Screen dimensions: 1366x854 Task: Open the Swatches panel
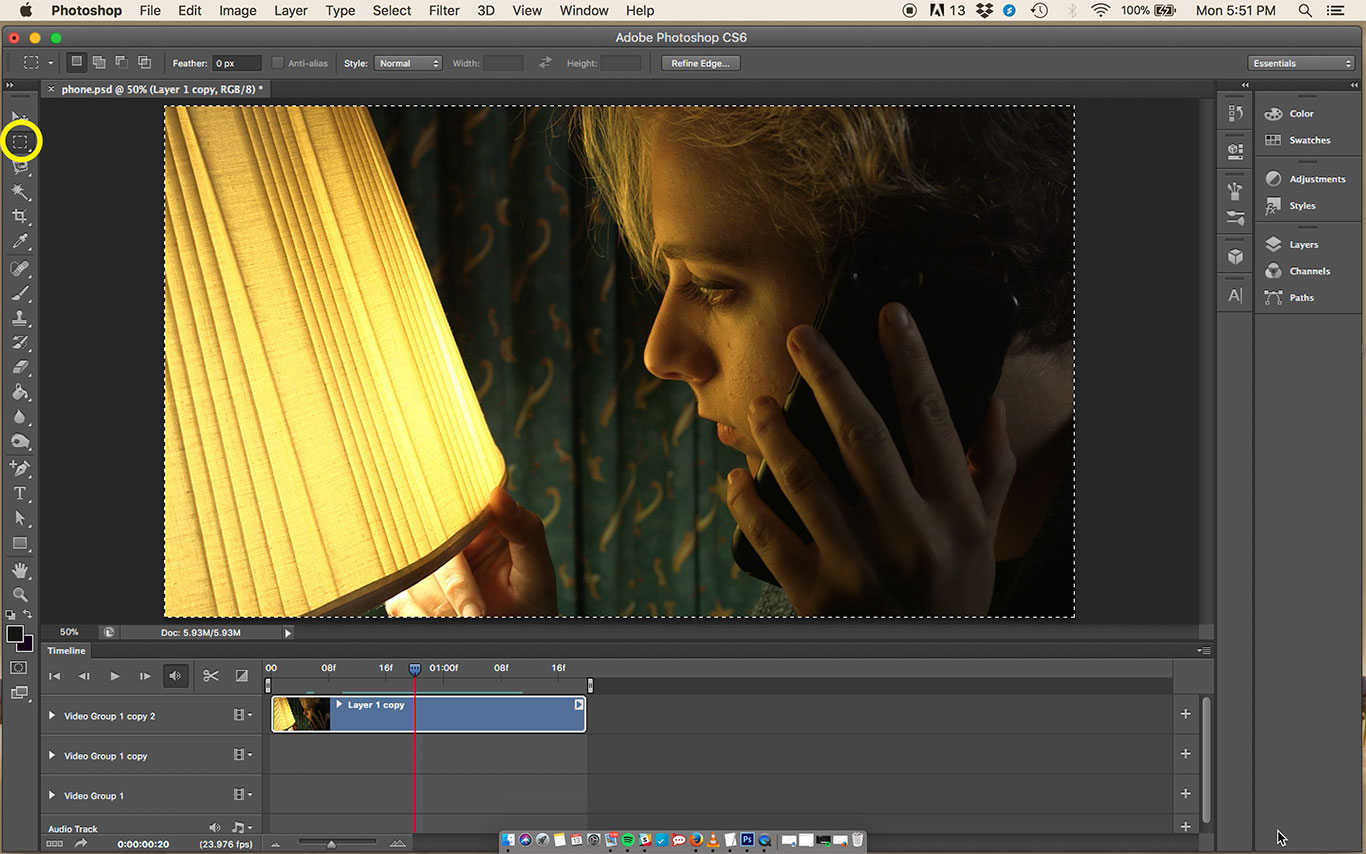pyautogui.click(x=1309, y=140)
